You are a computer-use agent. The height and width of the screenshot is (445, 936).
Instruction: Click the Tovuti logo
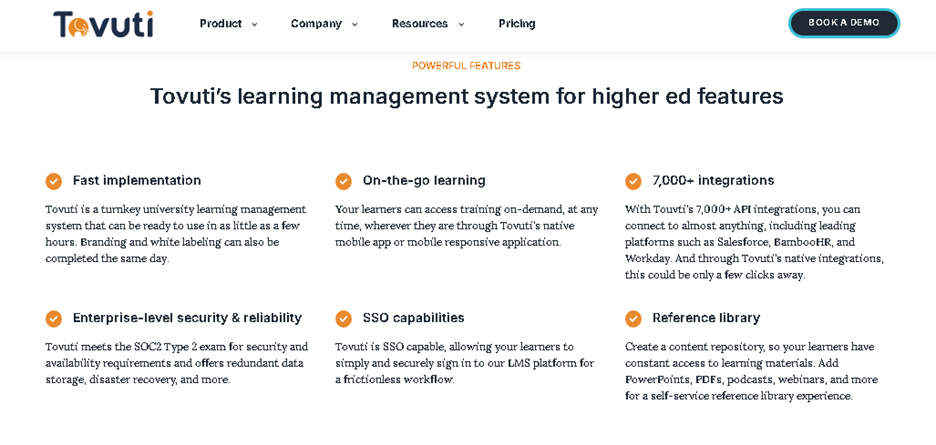103,24
